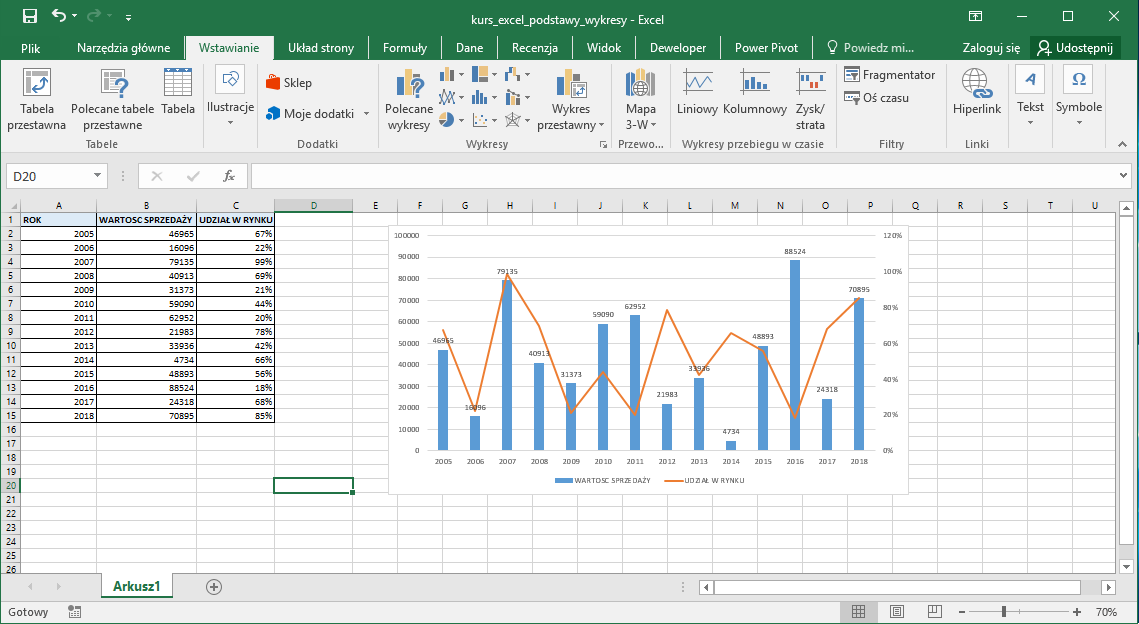1139x624 pixels.
Task: Click the horizontal scrollbar thumb
Action: (x=897, y=587)
